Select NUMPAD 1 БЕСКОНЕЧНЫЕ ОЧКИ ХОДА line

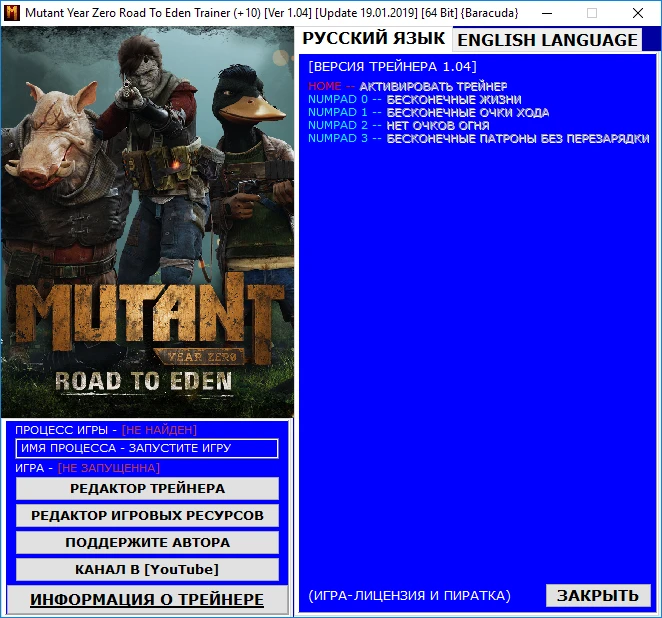point(429,113)
